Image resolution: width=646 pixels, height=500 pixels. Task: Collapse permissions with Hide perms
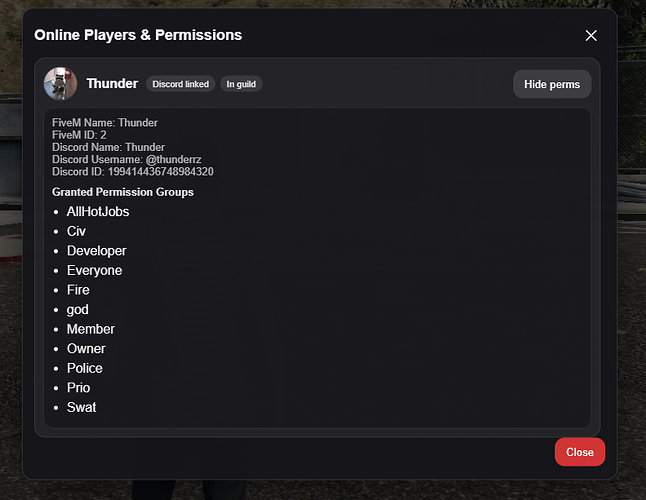pyautogui.click(x=552, y=84)
